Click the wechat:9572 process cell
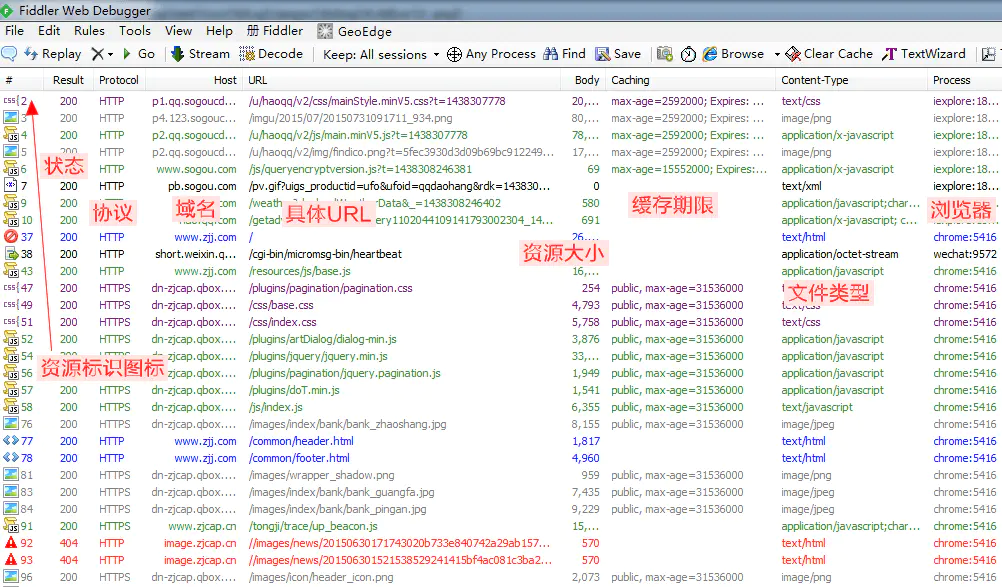Image resolution: width=1002 pixels, height=587 pixels. tap(965, 254)
